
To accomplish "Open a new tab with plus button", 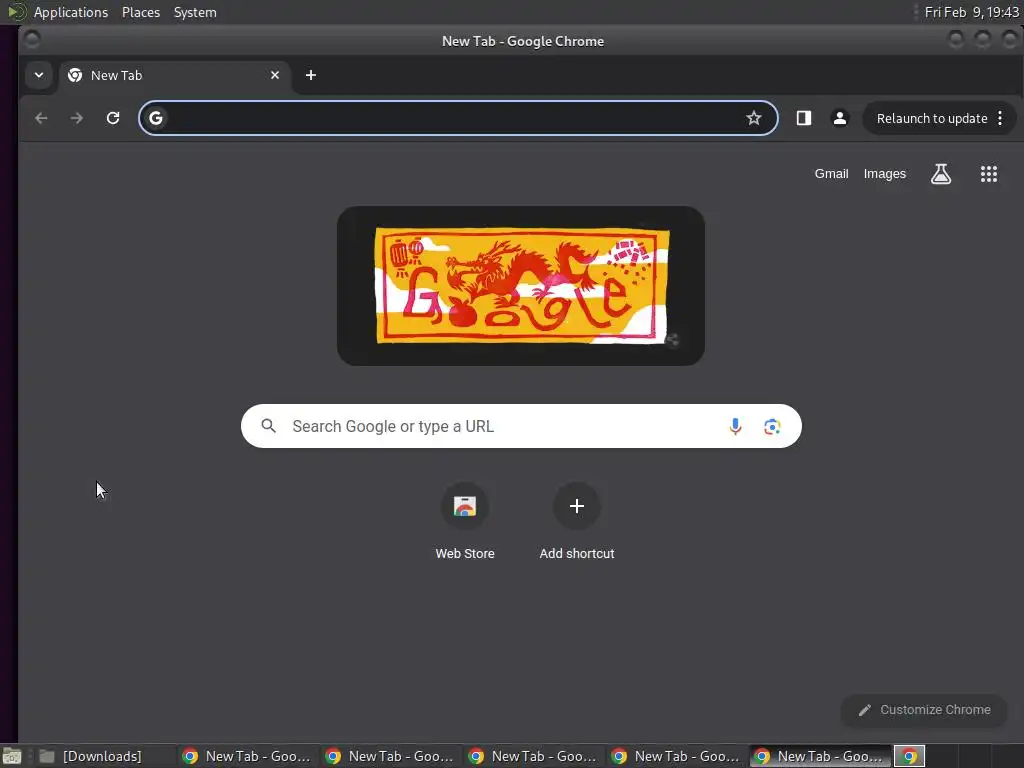I will coord(311,75).
